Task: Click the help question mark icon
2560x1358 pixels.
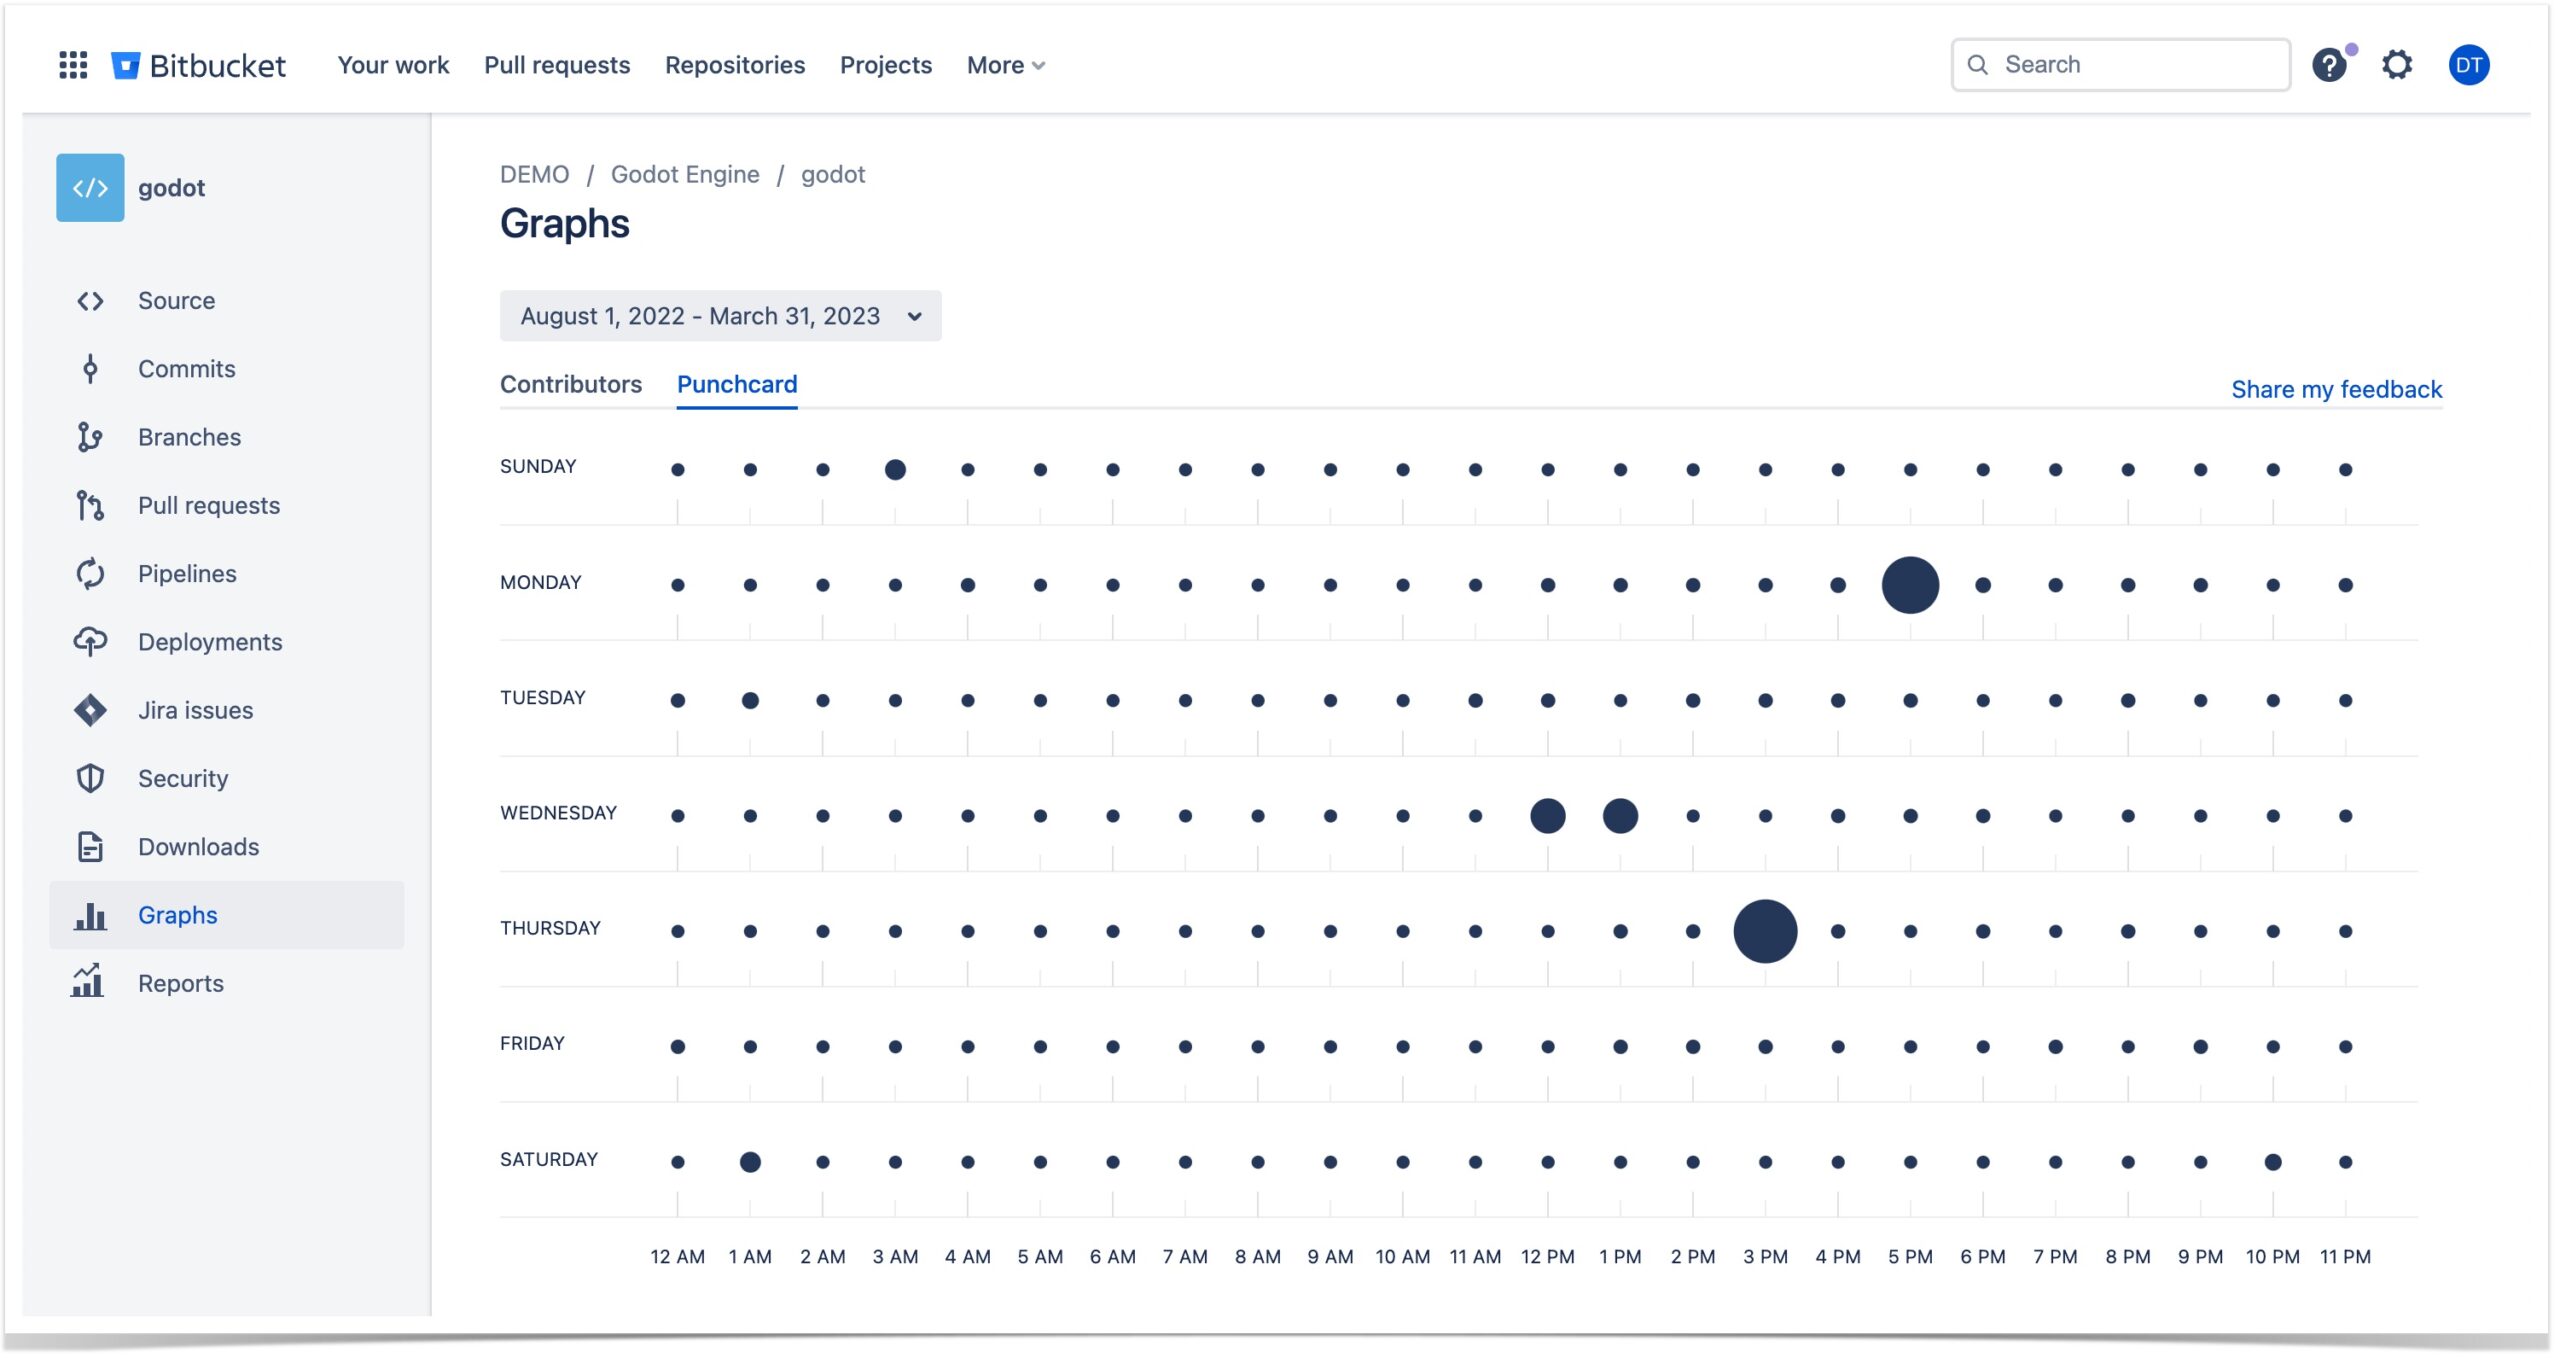Action: [2329, 64]
